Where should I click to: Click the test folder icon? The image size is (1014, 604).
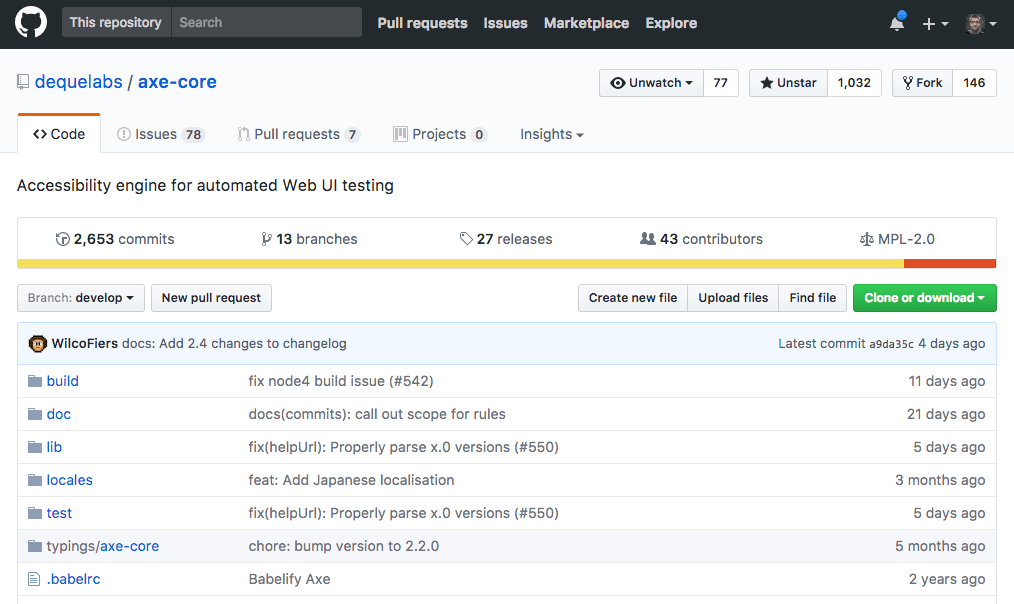[x=35, y=513]
